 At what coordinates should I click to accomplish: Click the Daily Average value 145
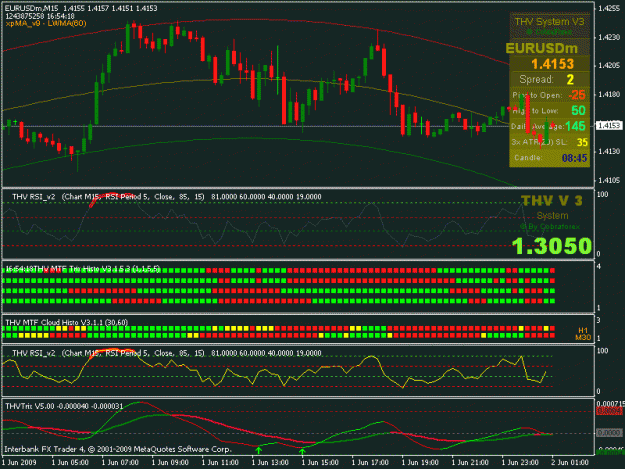coord(576,126)
